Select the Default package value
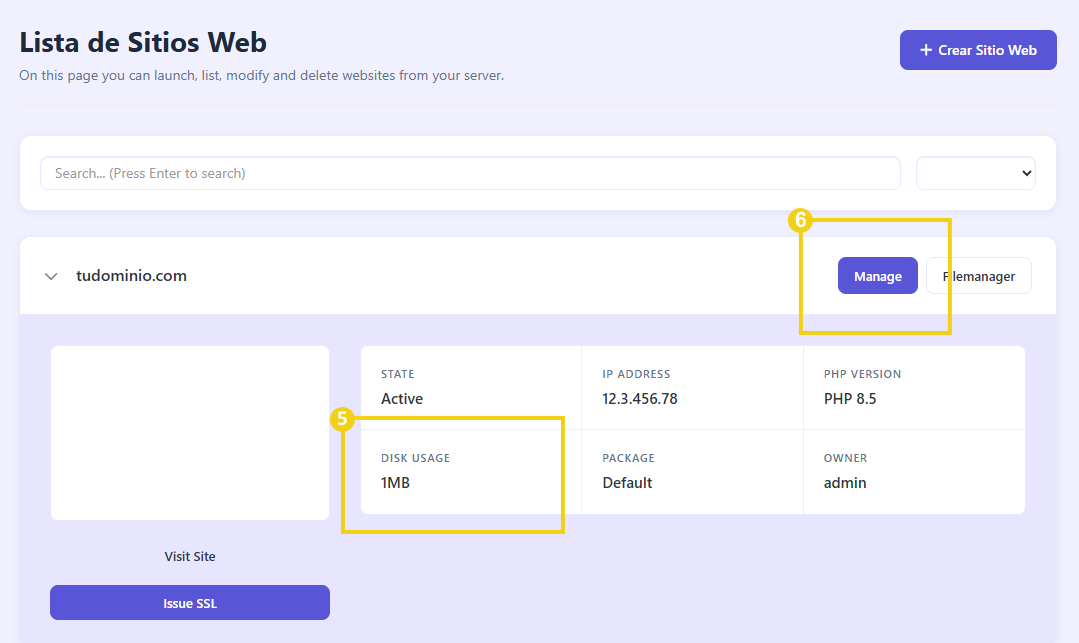This screenshot has width=1079, height=643. tap(627, 483)
